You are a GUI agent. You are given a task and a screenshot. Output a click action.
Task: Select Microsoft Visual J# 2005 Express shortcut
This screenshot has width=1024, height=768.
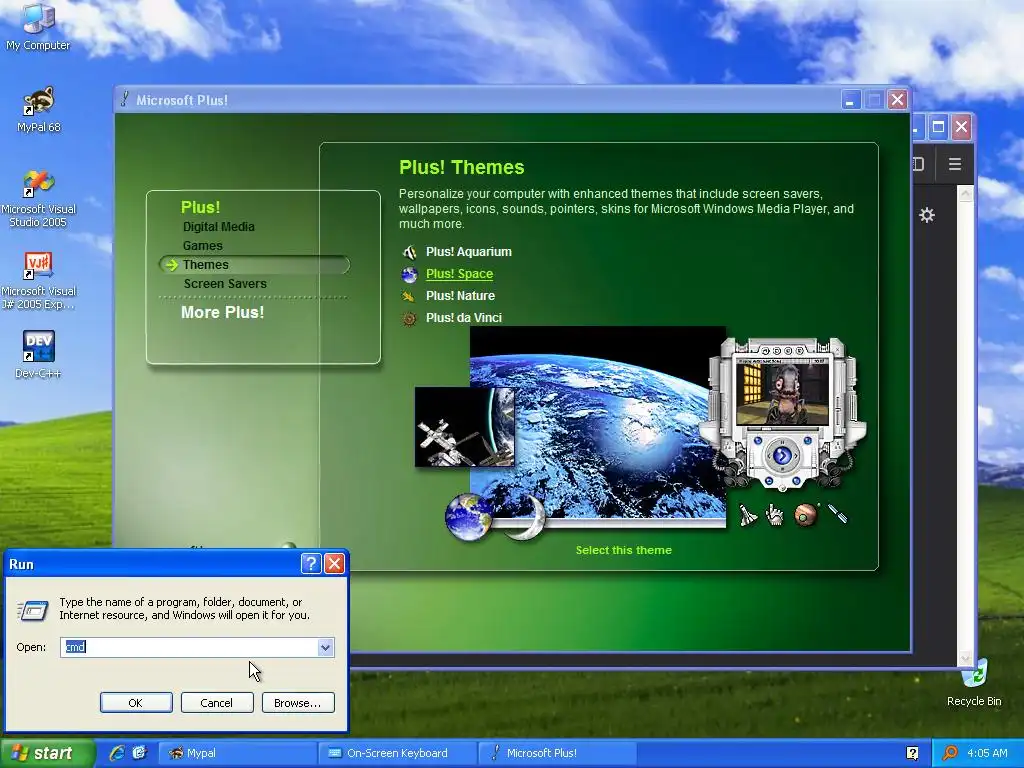39,281
